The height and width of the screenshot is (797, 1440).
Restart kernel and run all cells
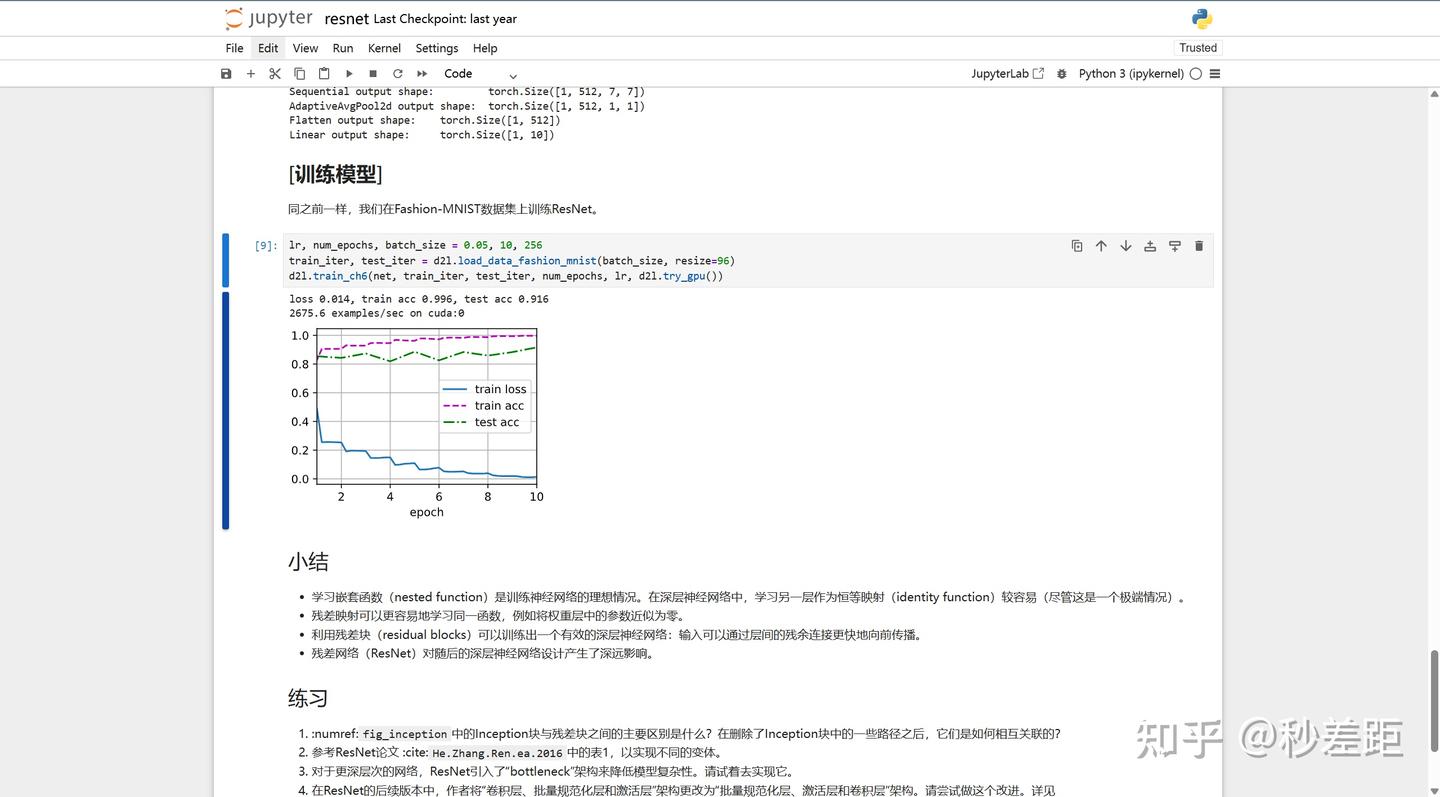pyautogui.click(x=421, y=73)
